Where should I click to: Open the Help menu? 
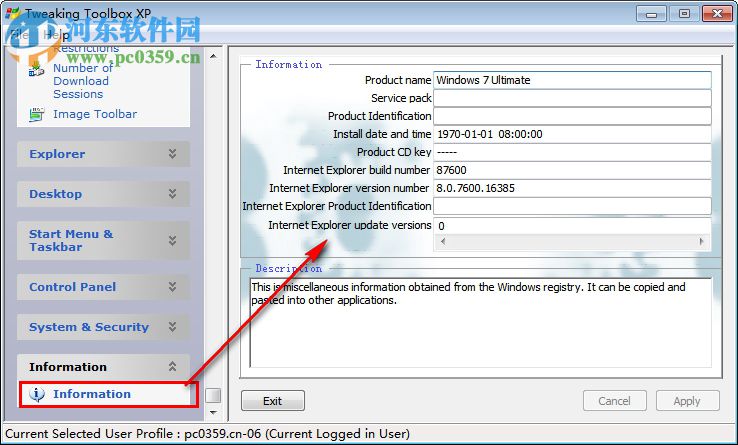[x=56, y=35]
